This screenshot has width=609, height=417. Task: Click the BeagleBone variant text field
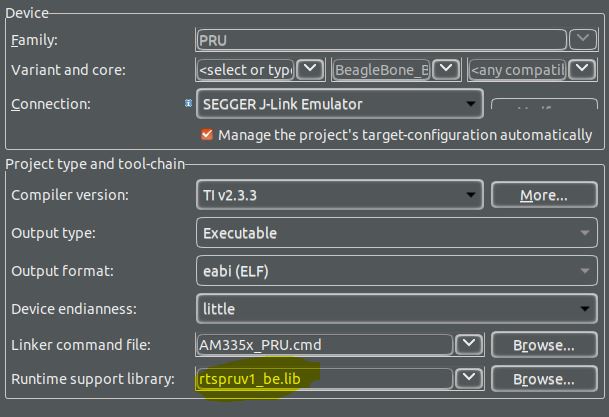coord(381,70)
